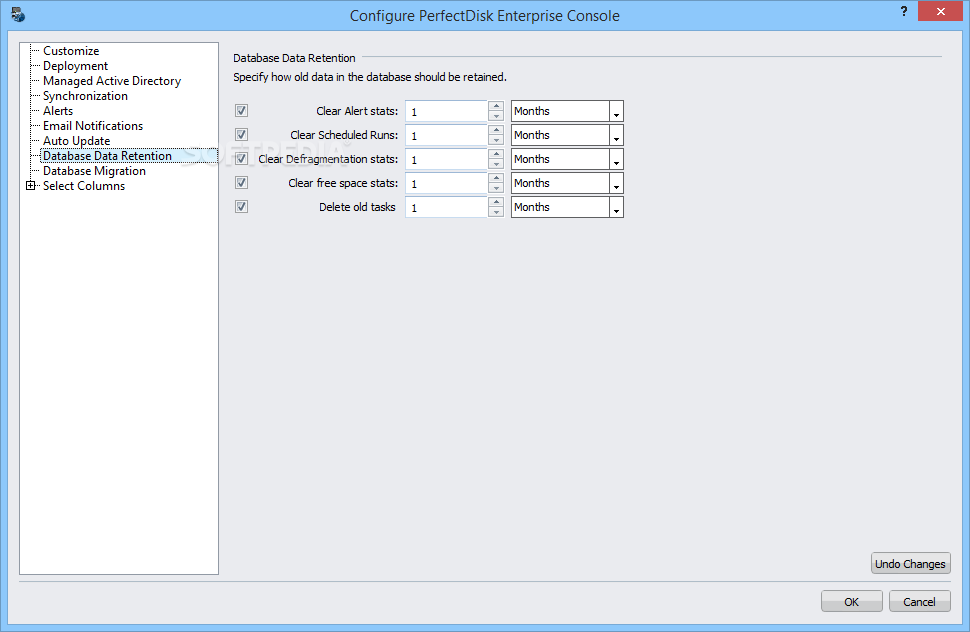Click the Undo Changes button
This screenshot has height=632, width=970.
(x=911, y=563)
